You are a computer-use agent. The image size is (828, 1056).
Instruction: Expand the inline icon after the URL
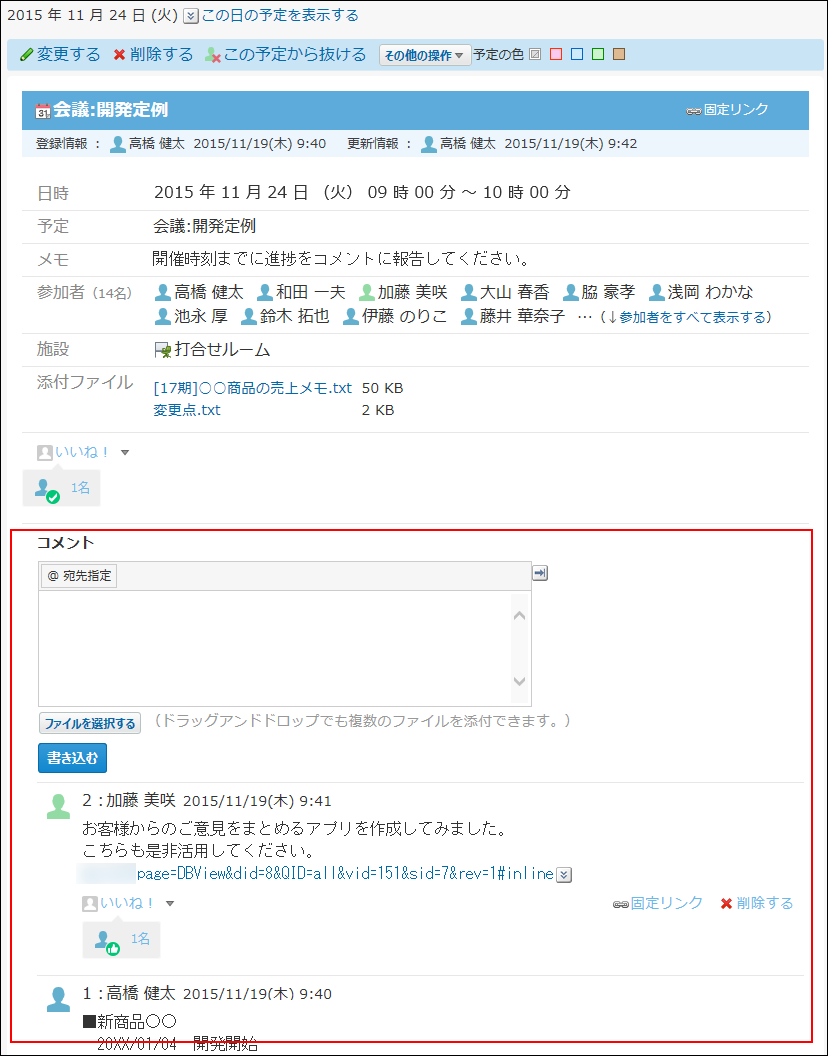tap(565, 875)
